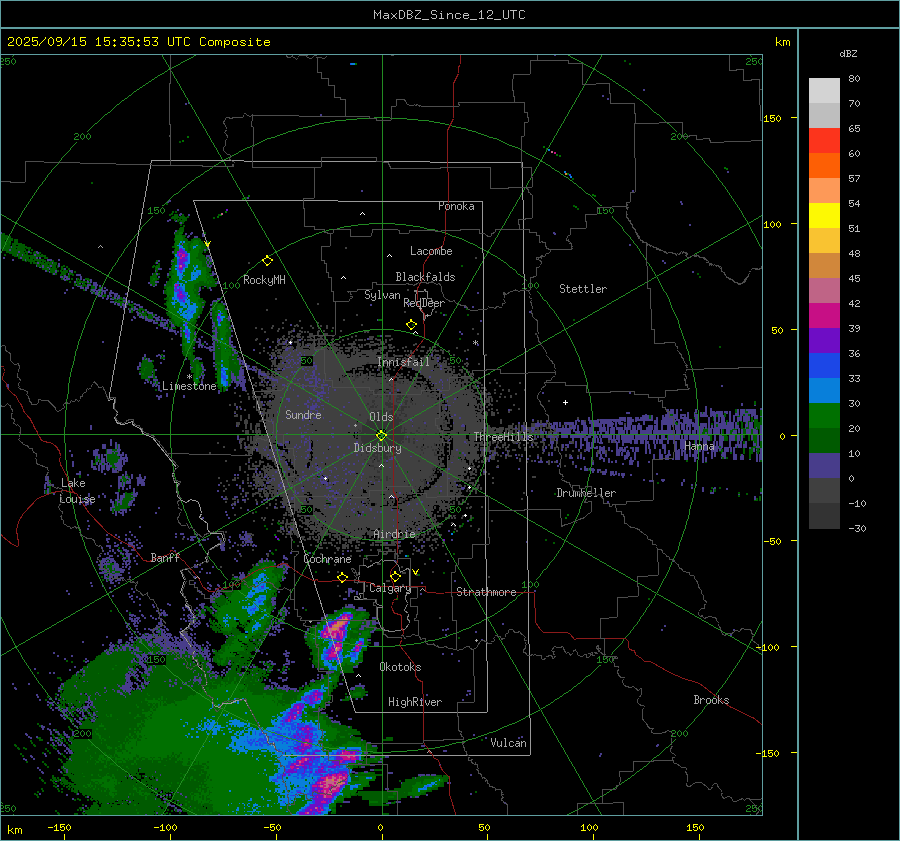900x841 pixels.
Task: Click the Okotoks label
Action: [401, 667]
